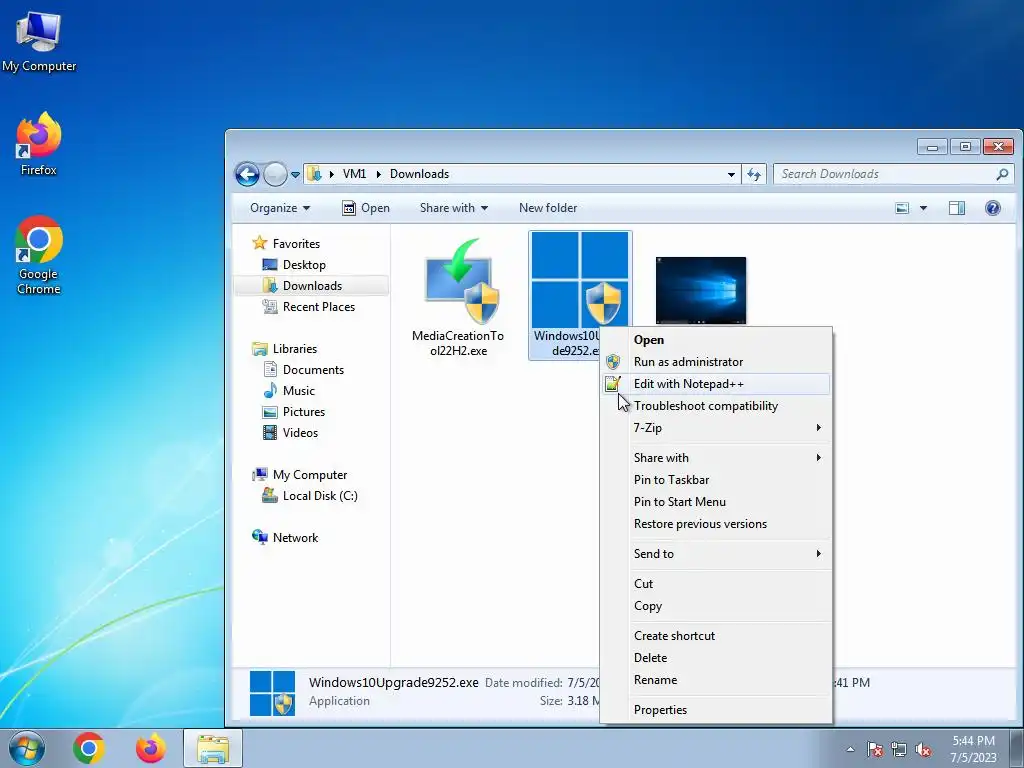1024x768 pixels.
Task: Choose Open in the context menu
Action: pos(716,340)
